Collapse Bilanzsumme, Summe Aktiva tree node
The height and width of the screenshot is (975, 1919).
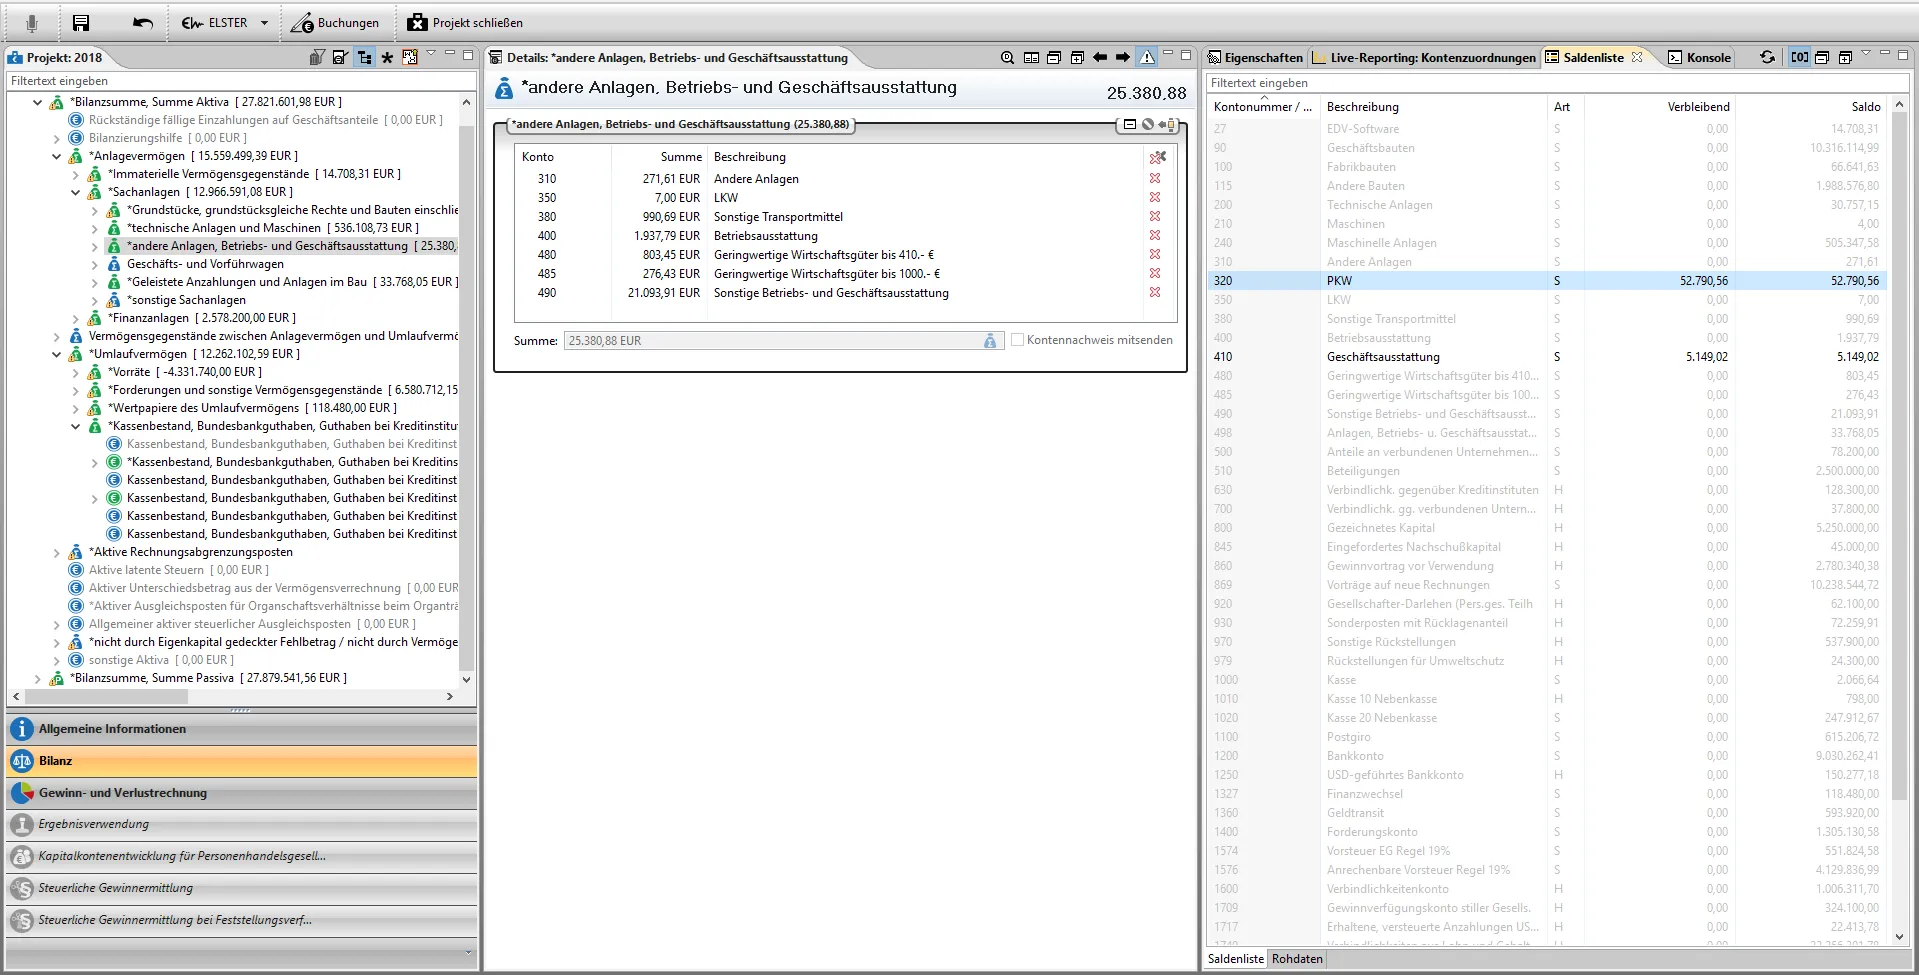point(37,102)
